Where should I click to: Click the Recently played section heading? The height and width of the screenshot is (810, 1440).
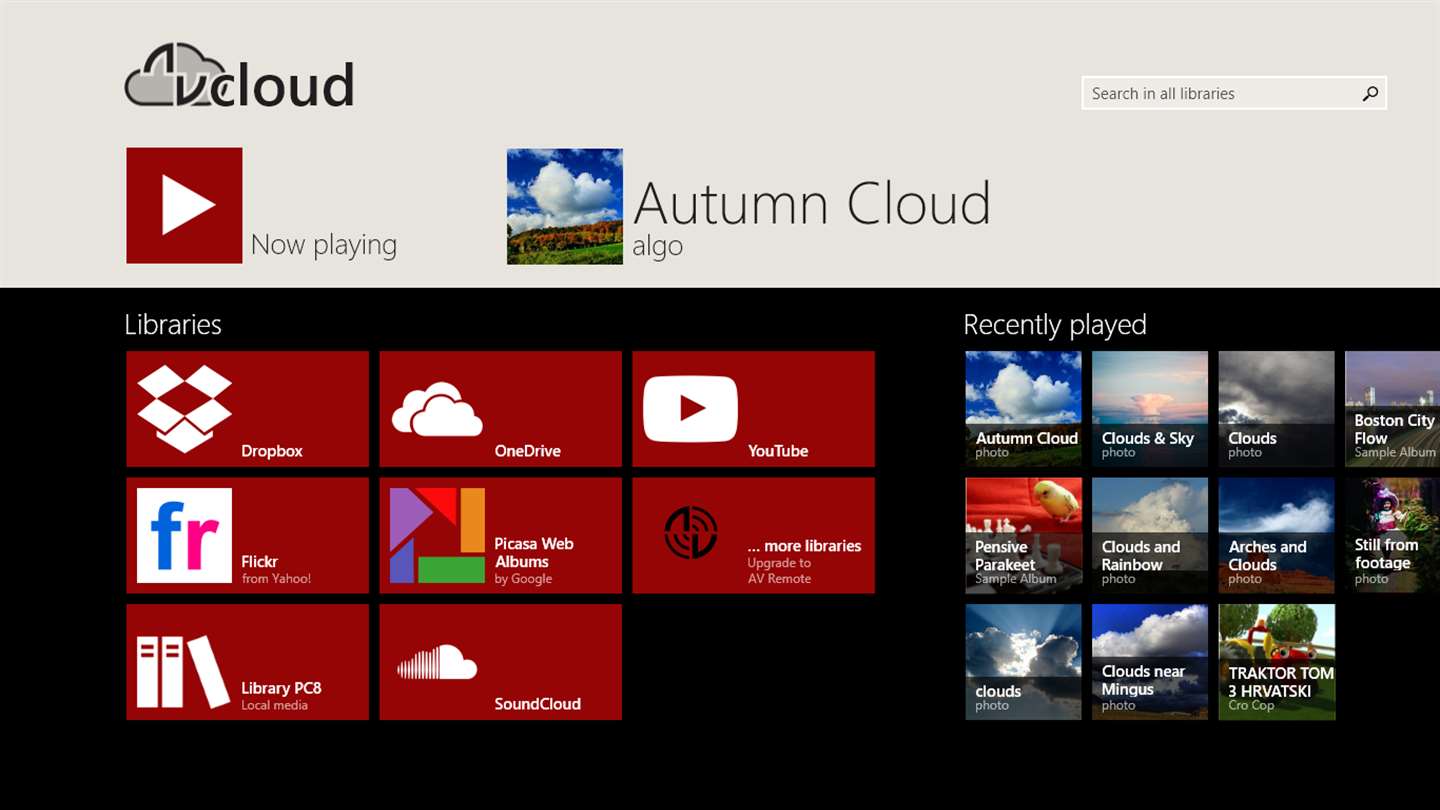(x=1055, y=325)
